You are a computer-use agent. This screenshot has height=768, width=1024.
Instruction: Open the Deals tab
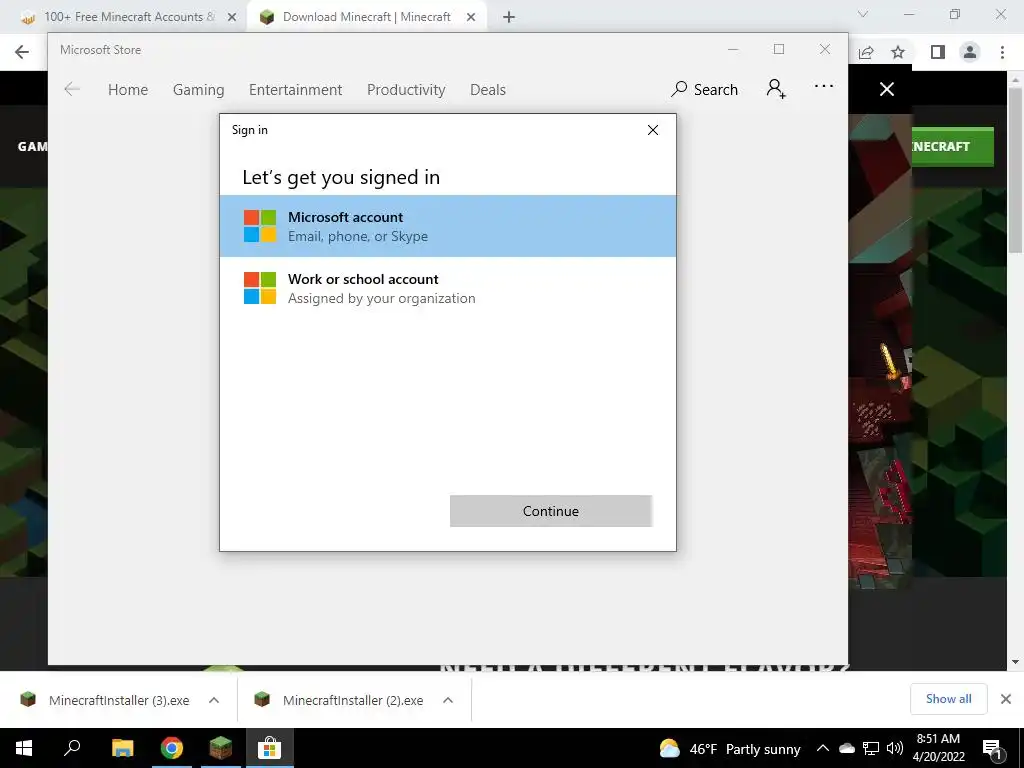tap(488, 89)
